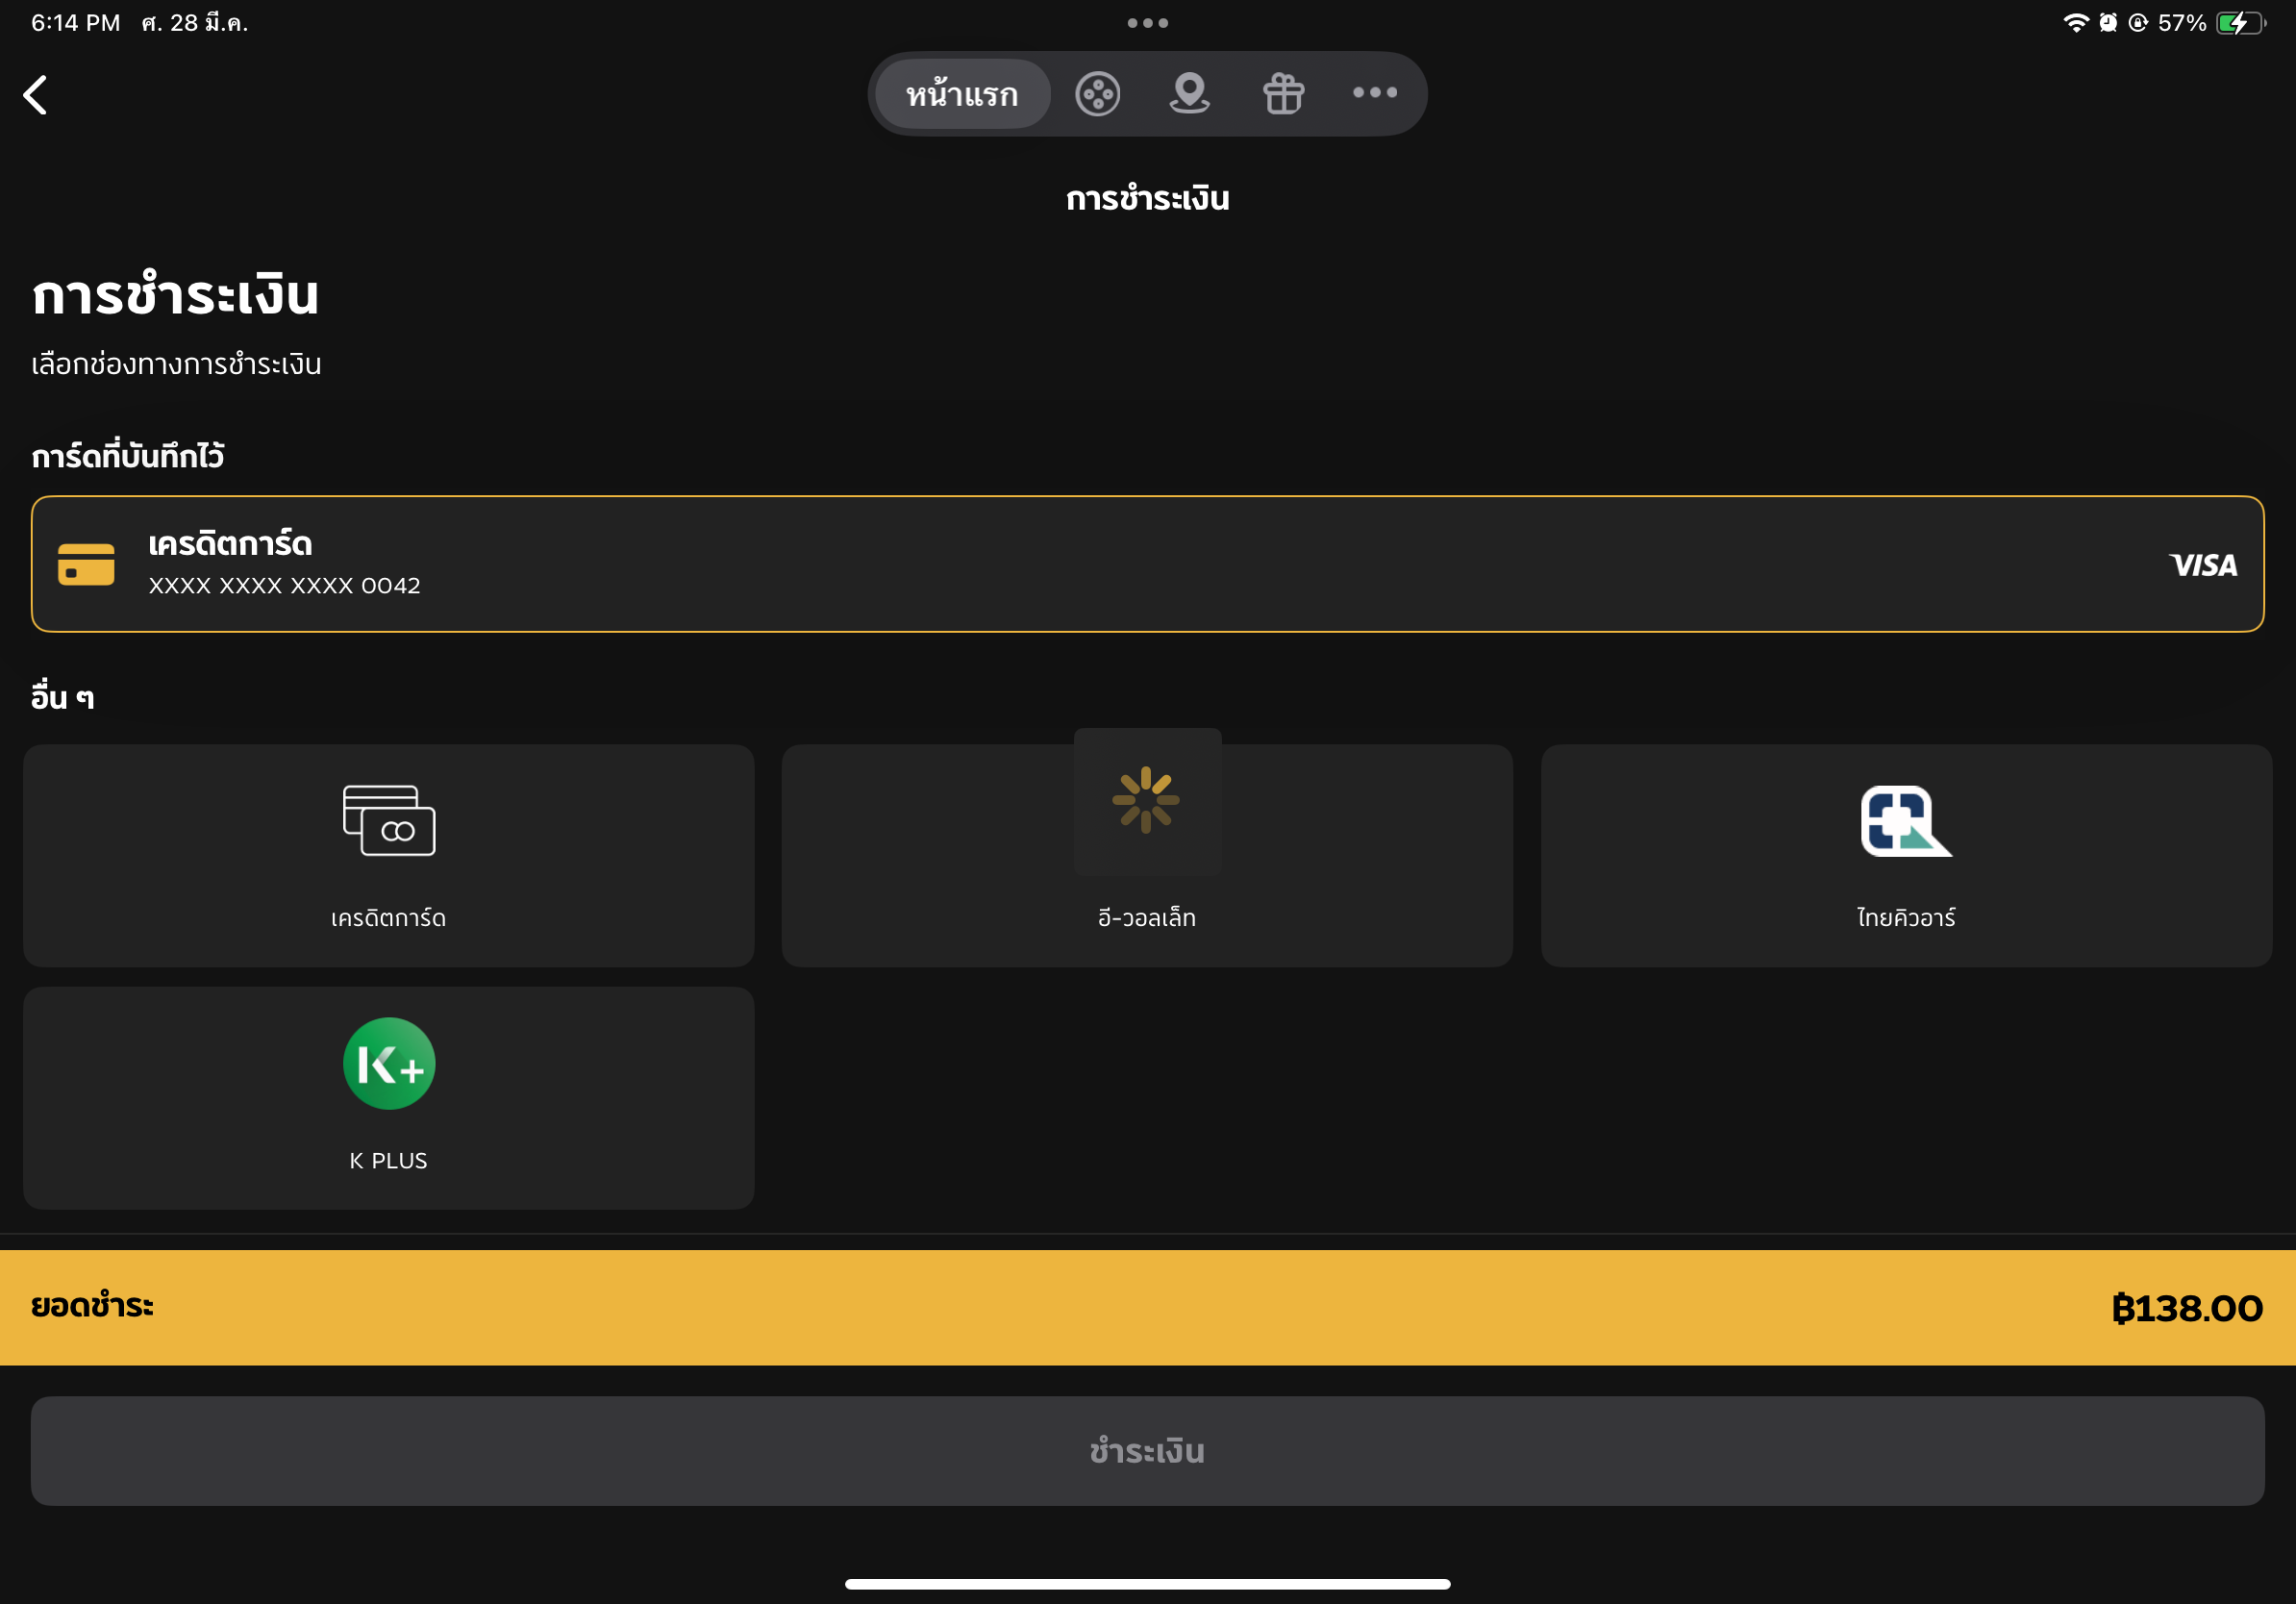Select K PLUS payment method
The width and height of the screenshot is (2296, 1604).
pyautogui.click(x=388, y=1098)
